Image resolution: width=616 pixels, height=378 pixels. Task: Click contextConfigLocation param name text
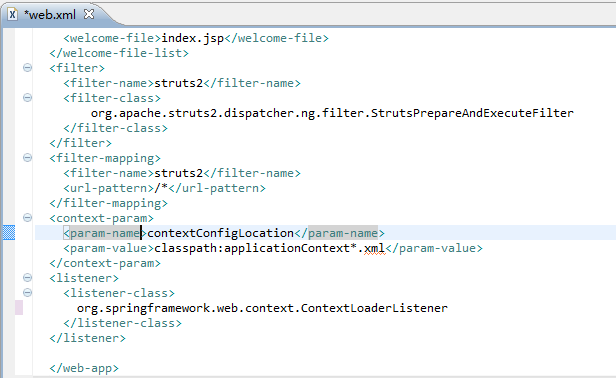(x=220, y=233)
